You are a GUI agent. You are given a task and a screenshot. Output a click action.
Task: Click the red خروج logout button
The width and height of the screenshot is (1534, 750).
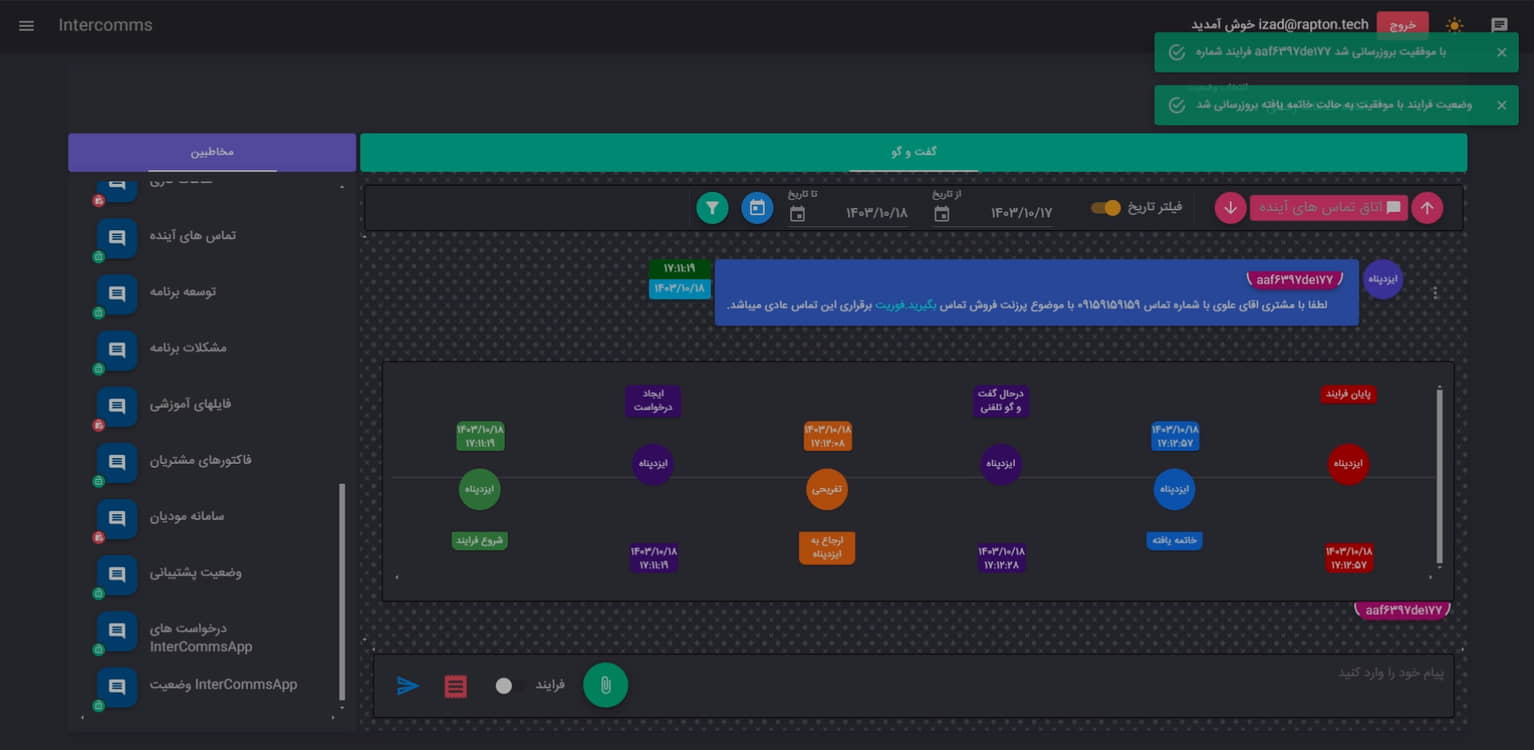tap(1402, 25)
